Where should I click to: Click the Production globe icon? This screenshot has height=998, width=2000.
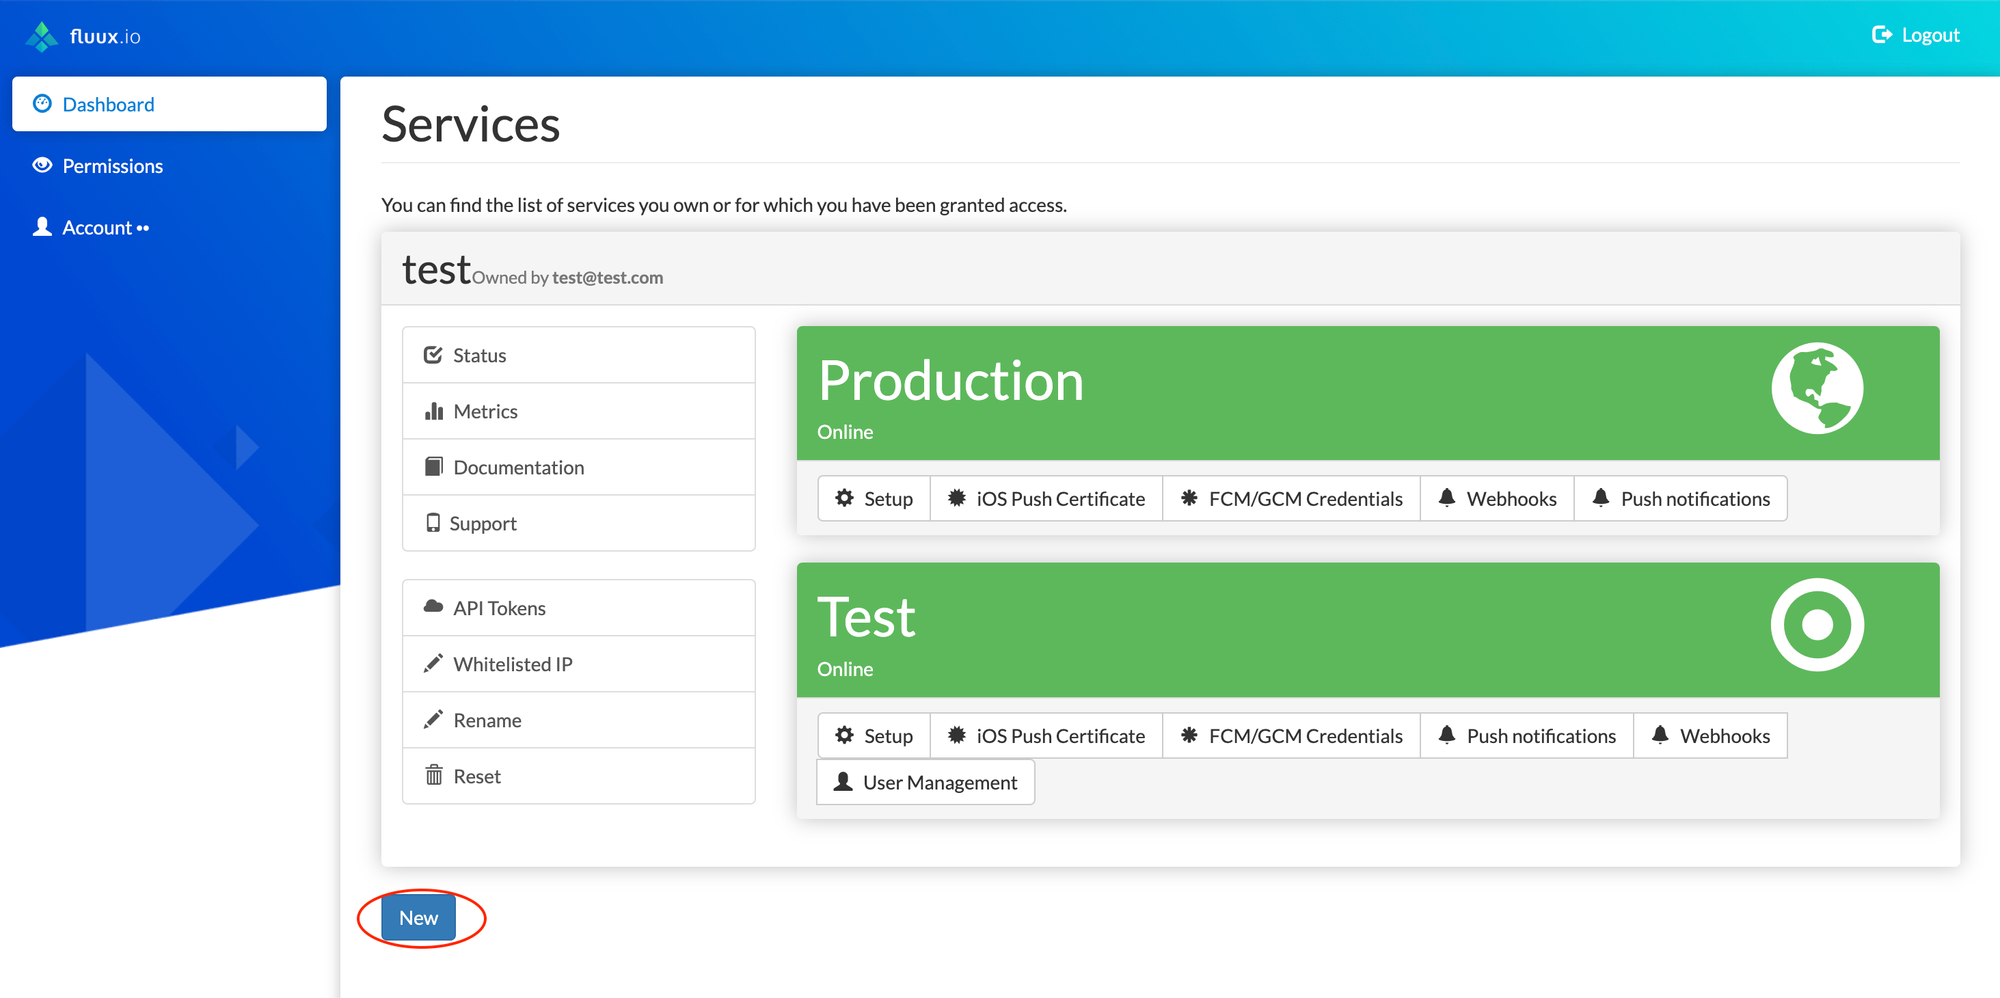tap(1817, 388)
